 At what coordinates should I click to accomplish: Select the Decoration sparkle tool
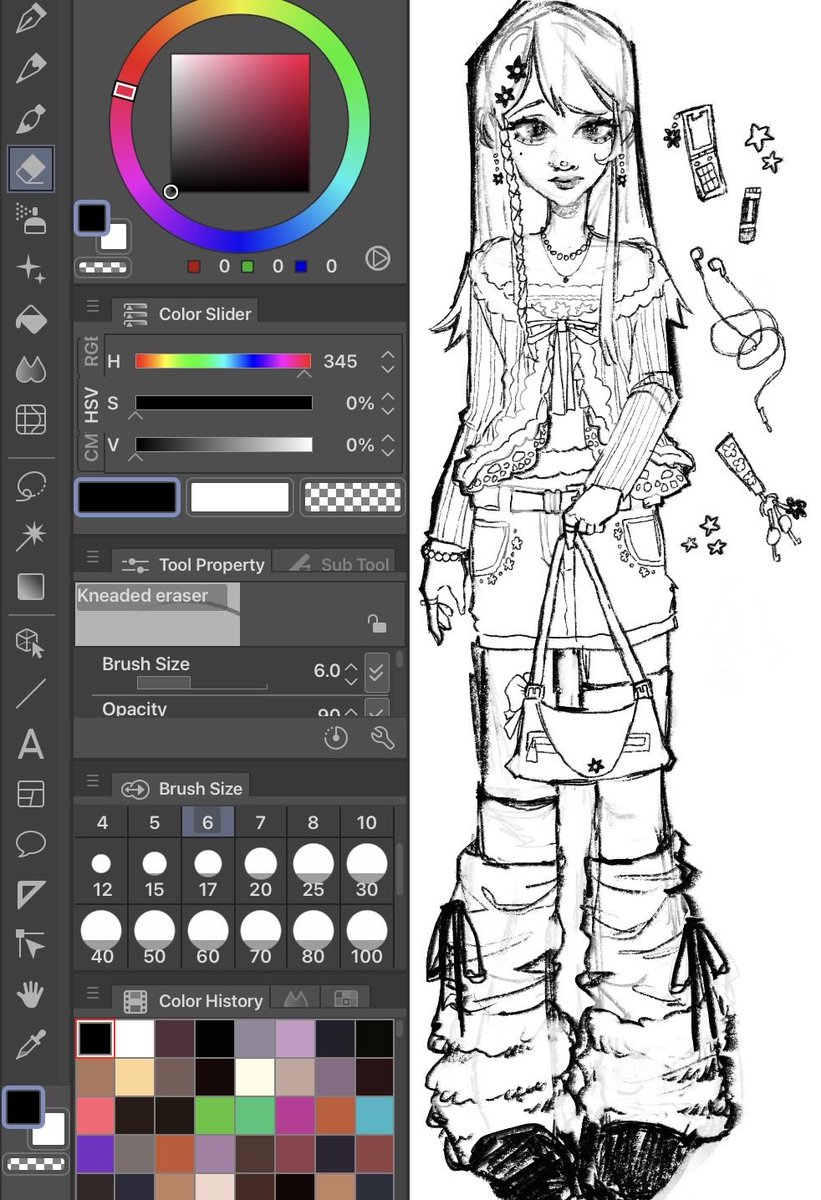coord(31,269)
